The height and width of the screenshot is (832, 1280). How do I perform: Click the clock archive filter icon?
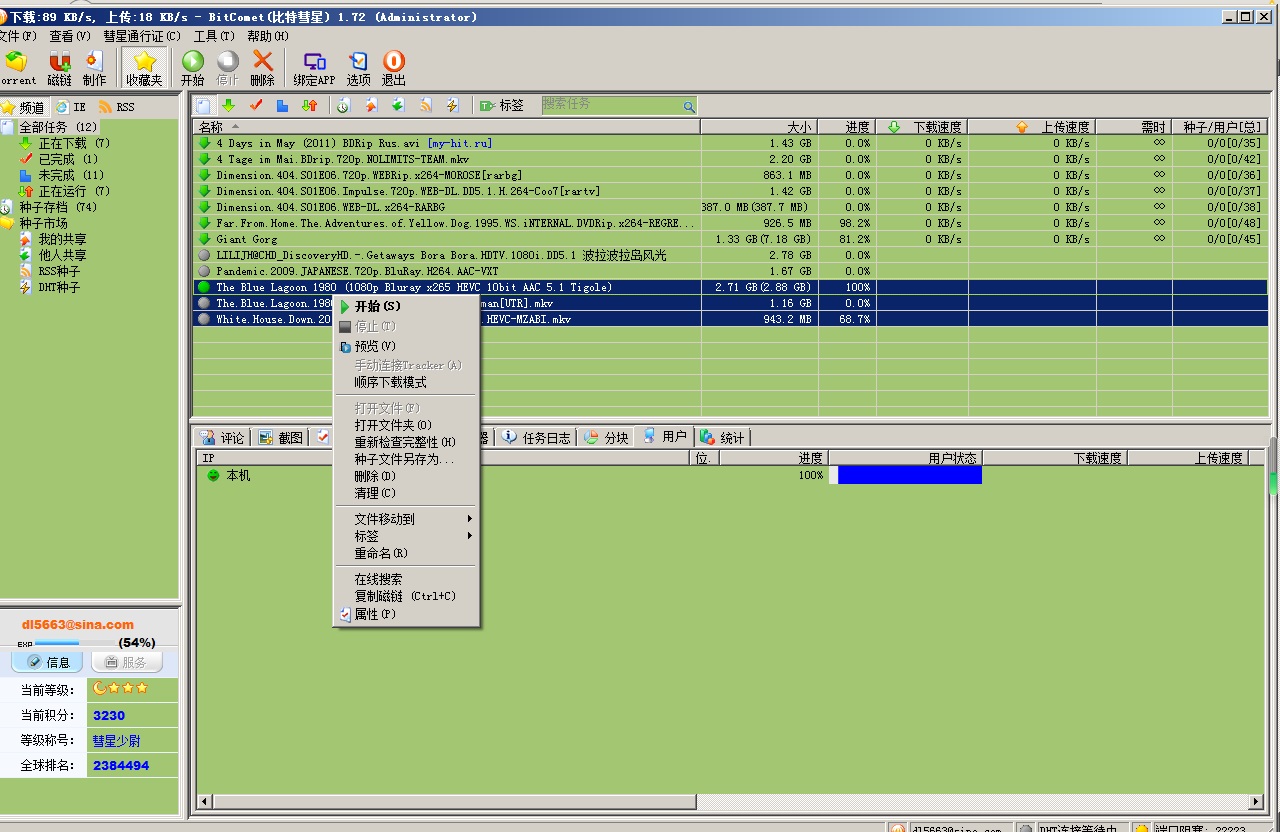[343, 105]
